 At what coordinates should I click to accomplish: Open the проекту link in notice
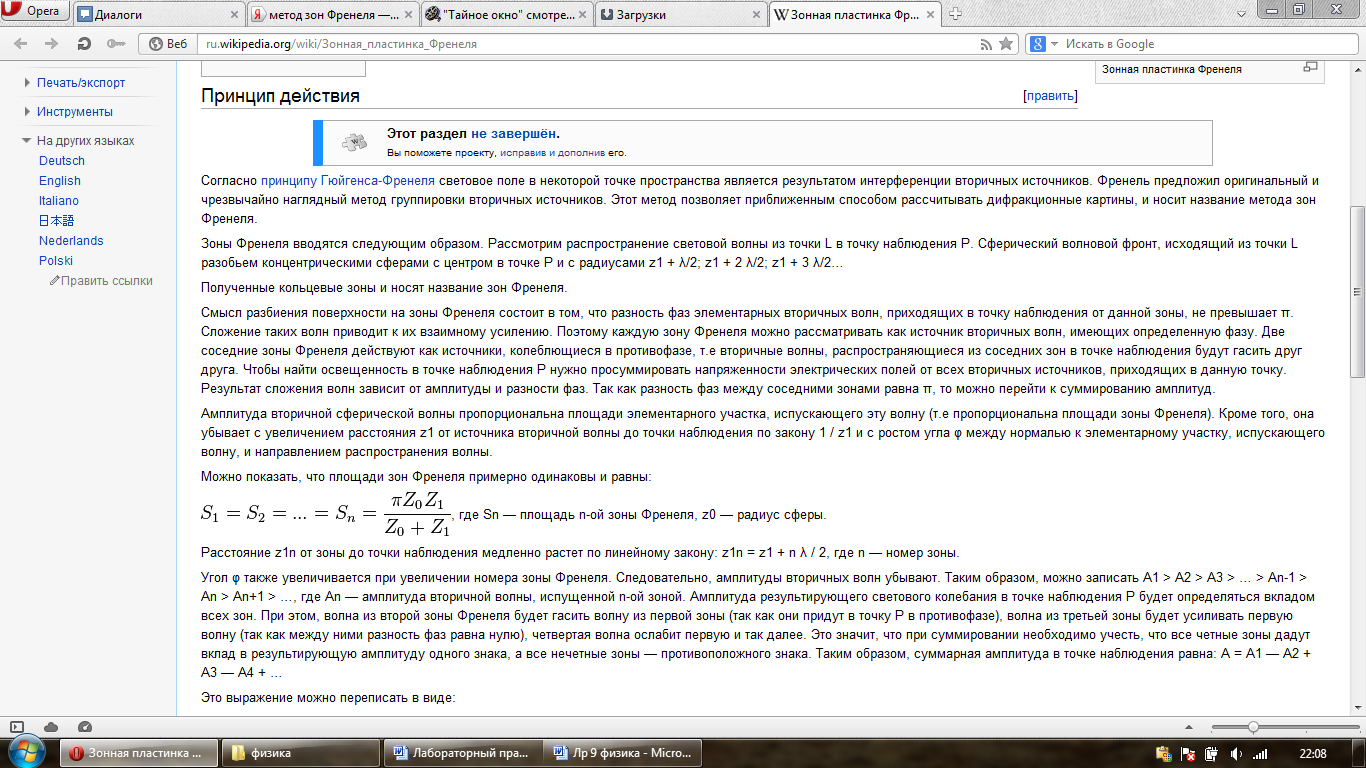(475, 153)
